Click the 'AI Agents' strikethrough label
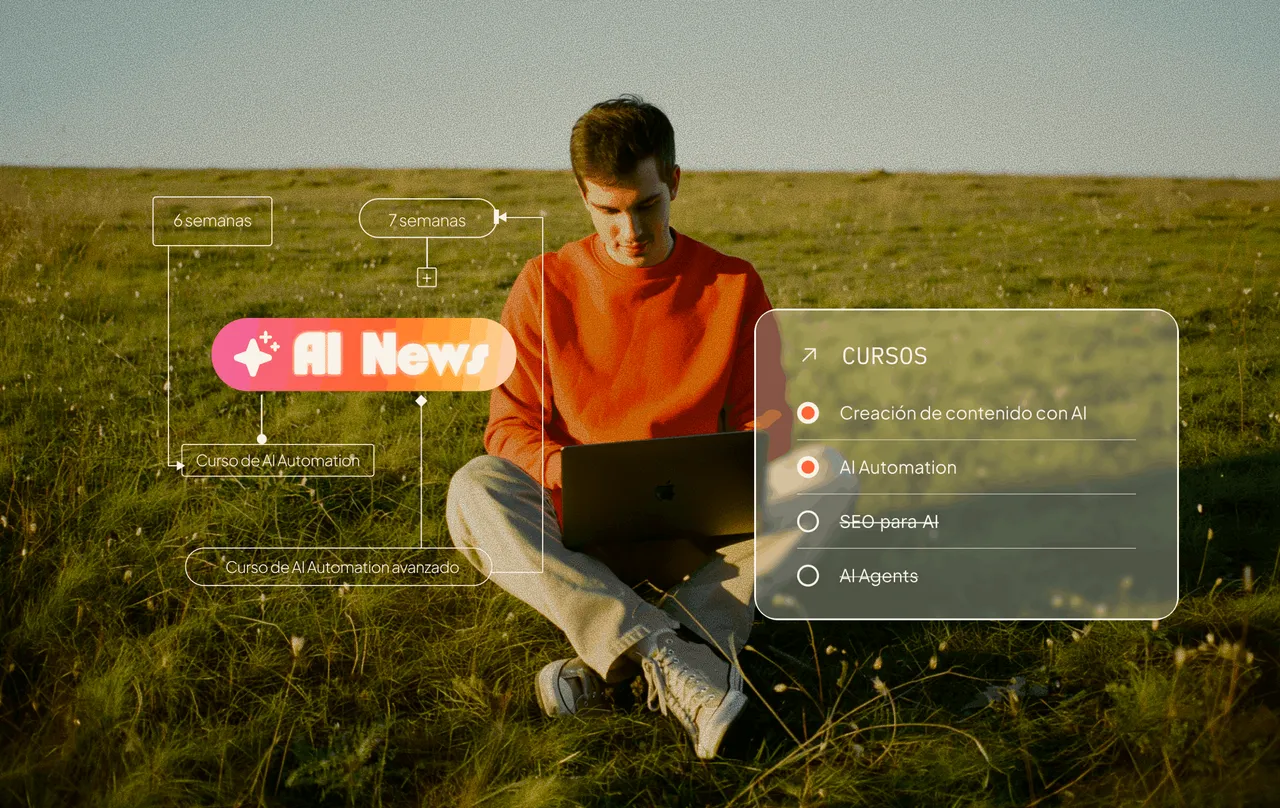 [879, 576]
